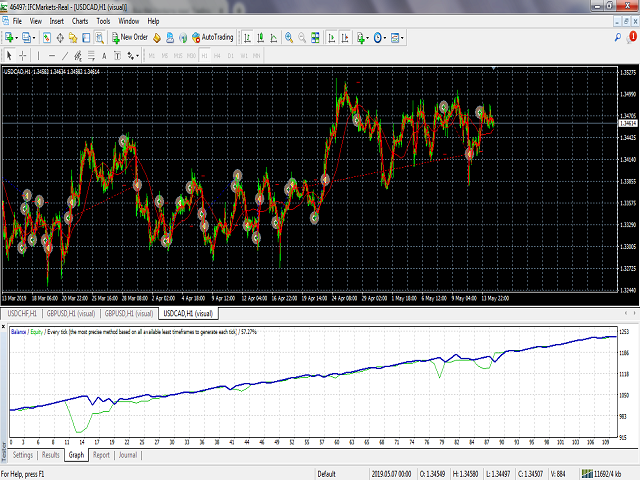Expand the templates dropdown arrow
640x480 pixels.
click(402, 38)
